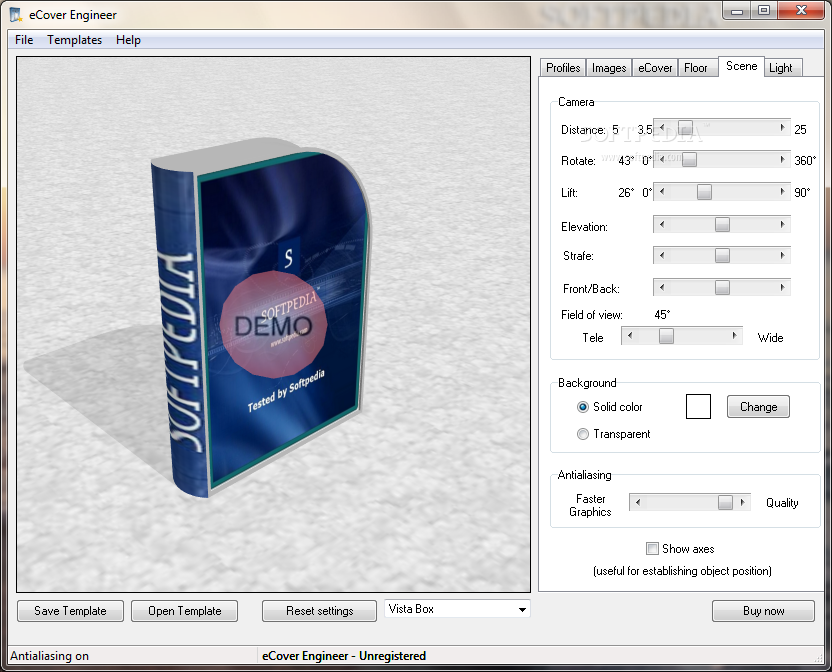Click the Field of view slider thumb
This screenshot has height=672, width=832.
666,335
